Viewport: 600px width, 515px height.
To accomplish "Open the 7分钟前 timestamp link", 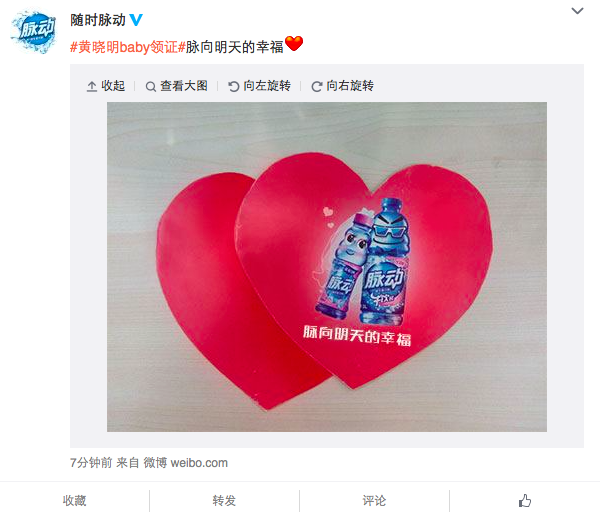I will [x=91, y=463].
